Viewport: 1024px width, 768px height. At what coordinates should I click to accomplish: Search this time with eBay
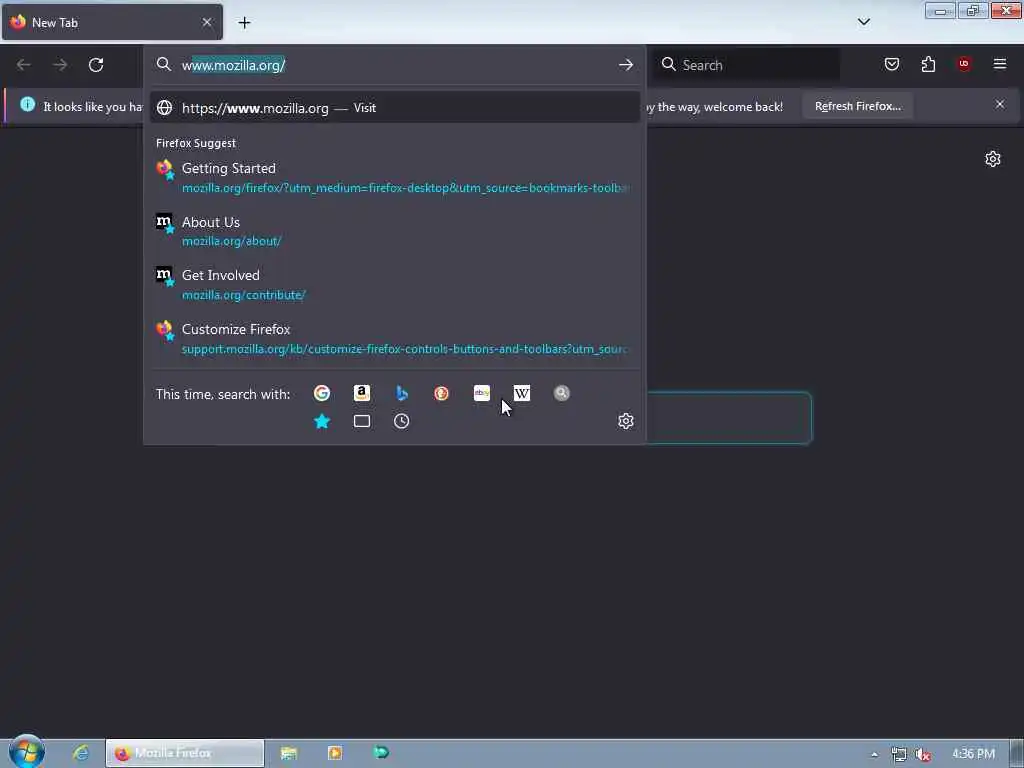pos(482,393)
